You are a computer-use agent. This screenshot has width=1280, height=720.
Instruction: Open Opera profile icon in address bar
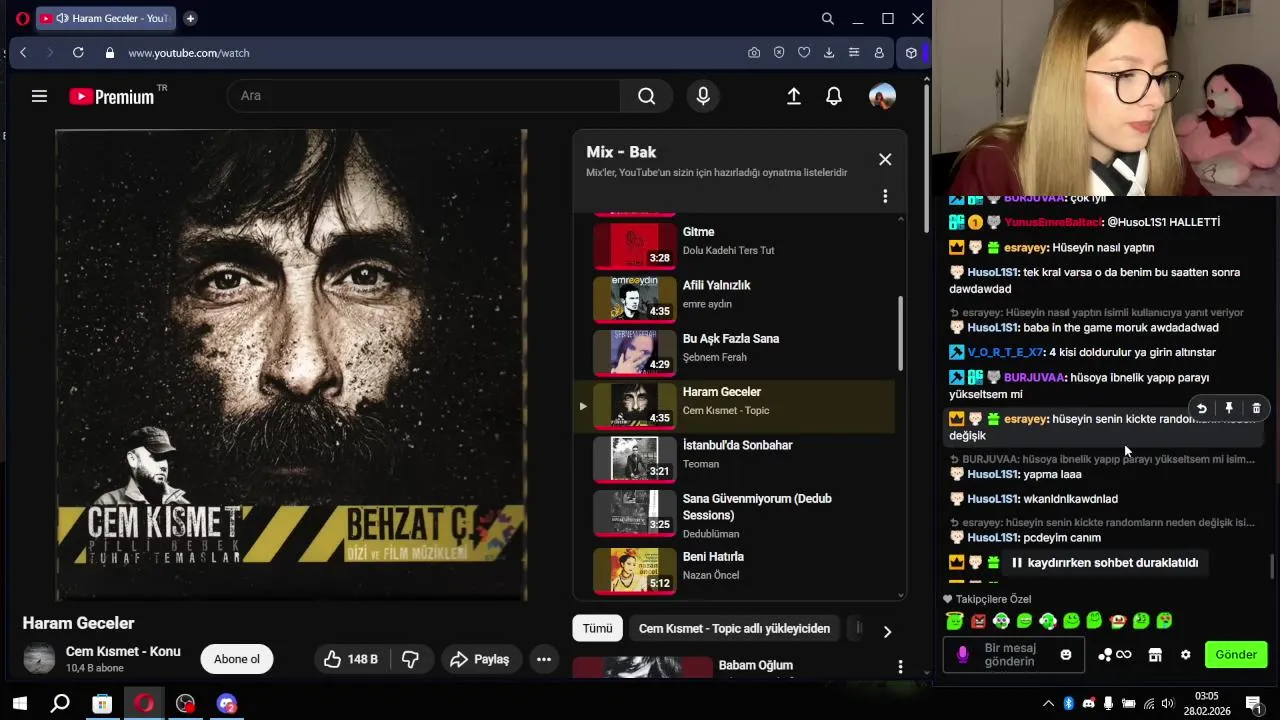click(879, 53)
